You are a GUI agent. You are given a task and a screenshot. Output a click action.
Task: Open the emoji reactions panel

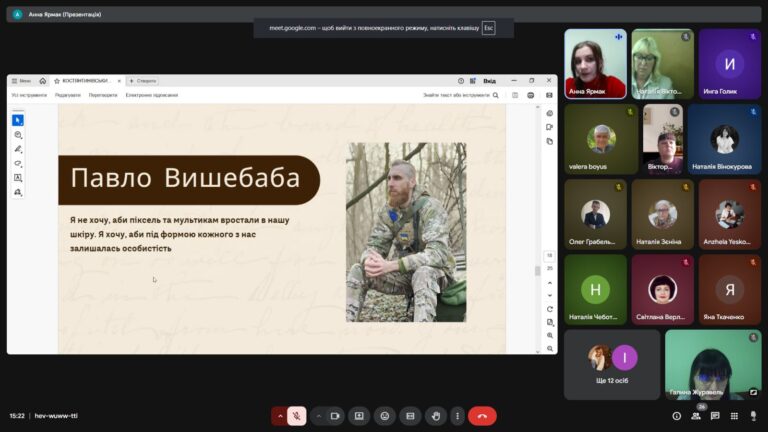coord(385,416)
